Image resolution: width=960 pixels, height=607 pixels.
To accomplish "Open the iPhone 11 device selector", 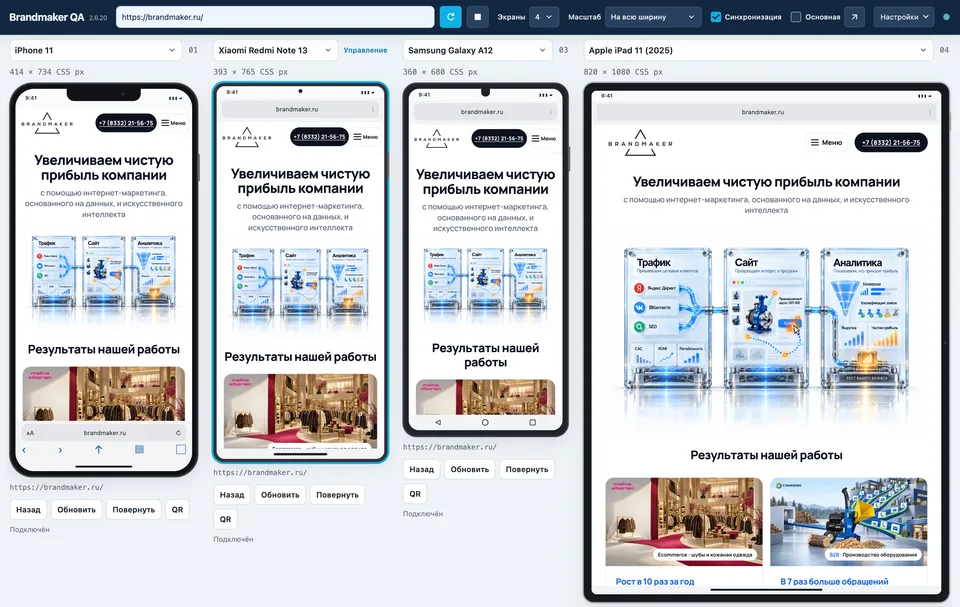I will point(96,50).
